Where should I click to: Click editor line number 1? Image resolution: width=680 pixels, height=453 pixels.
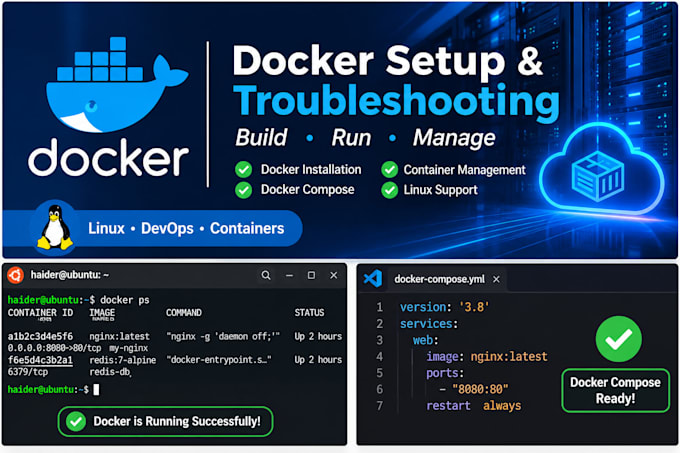coord(379,307)
